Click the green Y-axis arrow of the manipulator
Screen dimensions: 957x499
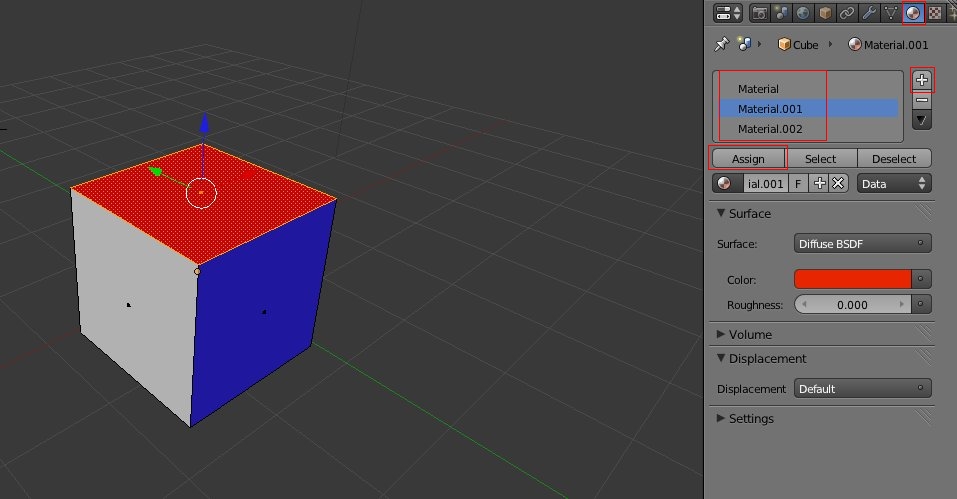[x=156, y=171]
